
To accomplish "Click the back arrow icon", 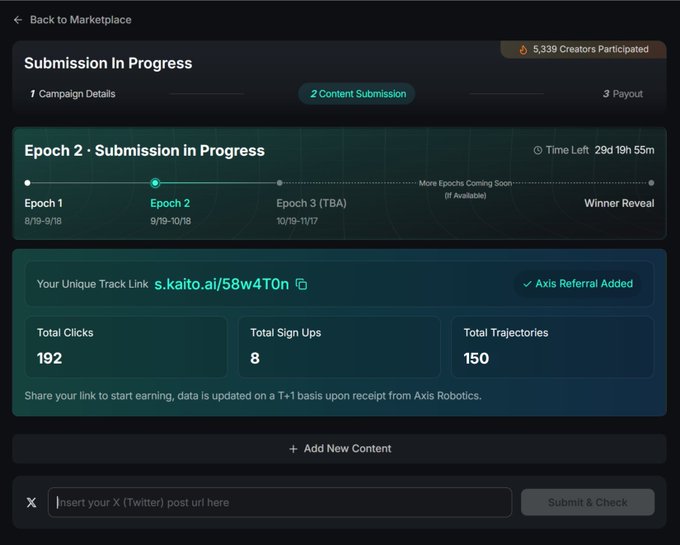I will [x=18, y=20].
